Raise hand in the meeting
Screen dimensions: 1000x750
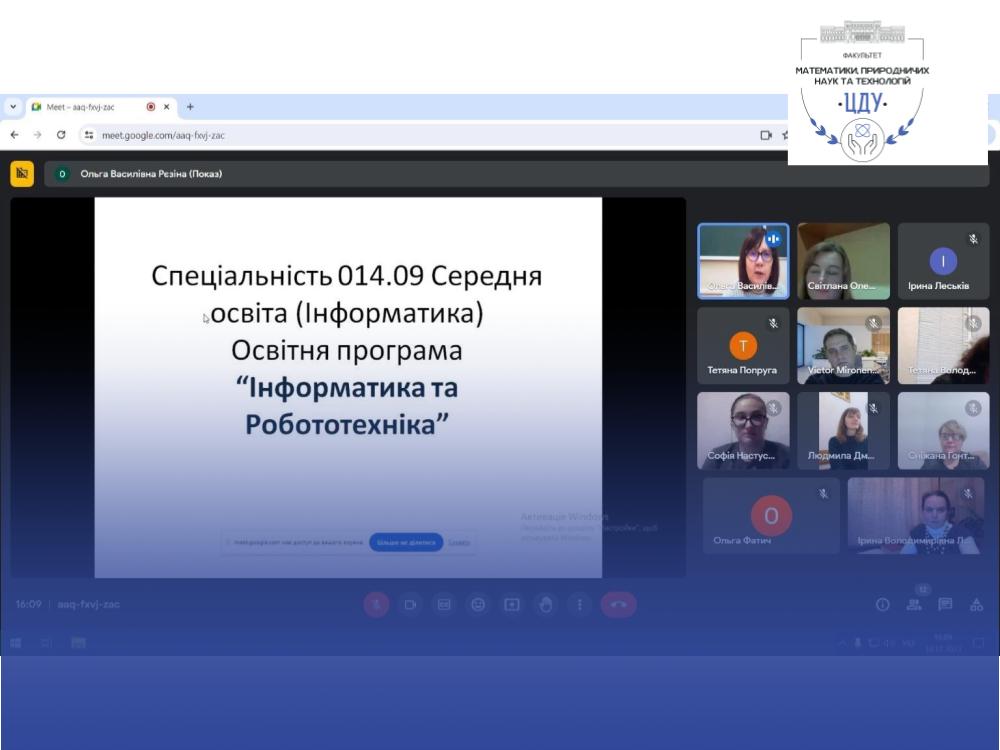tap(546, 604)
